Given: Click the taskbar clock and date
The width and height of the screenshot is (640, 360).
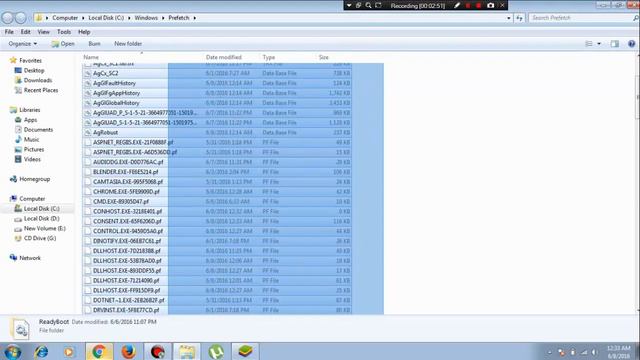Looking at the screenshot, I should [618, 352].
